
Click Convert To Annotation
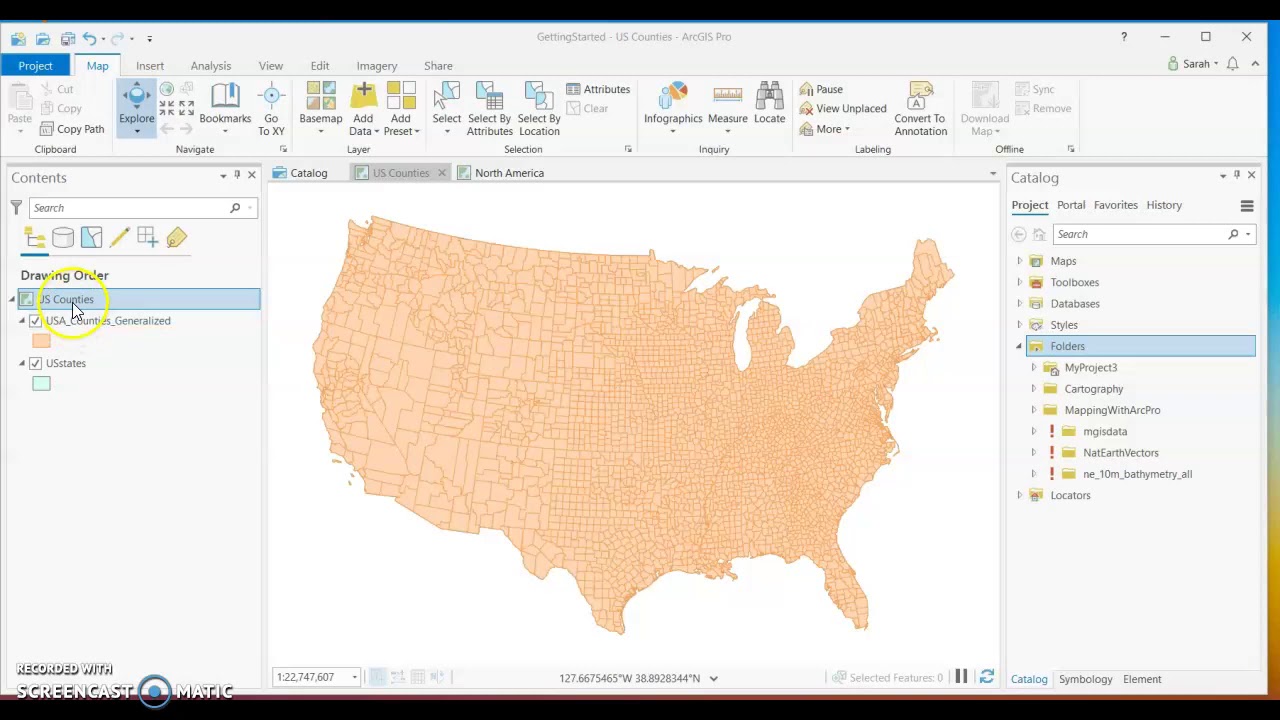(920, 108)
